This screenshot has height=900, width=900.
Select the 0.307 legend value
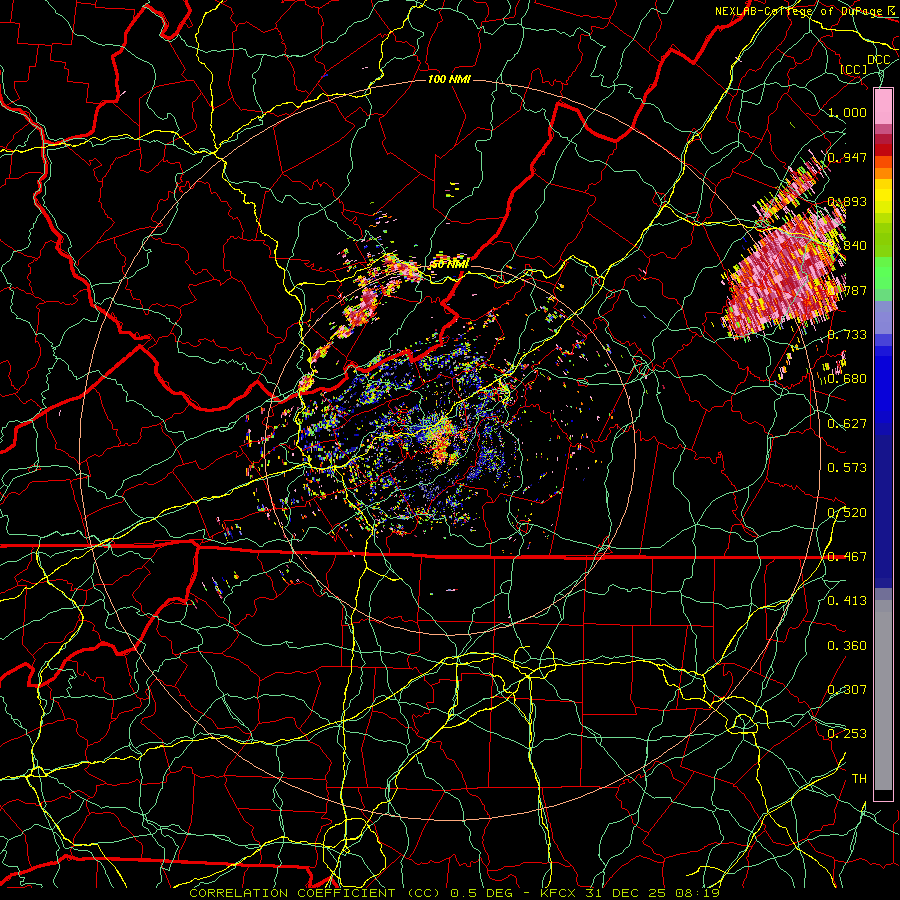point(847,690)
